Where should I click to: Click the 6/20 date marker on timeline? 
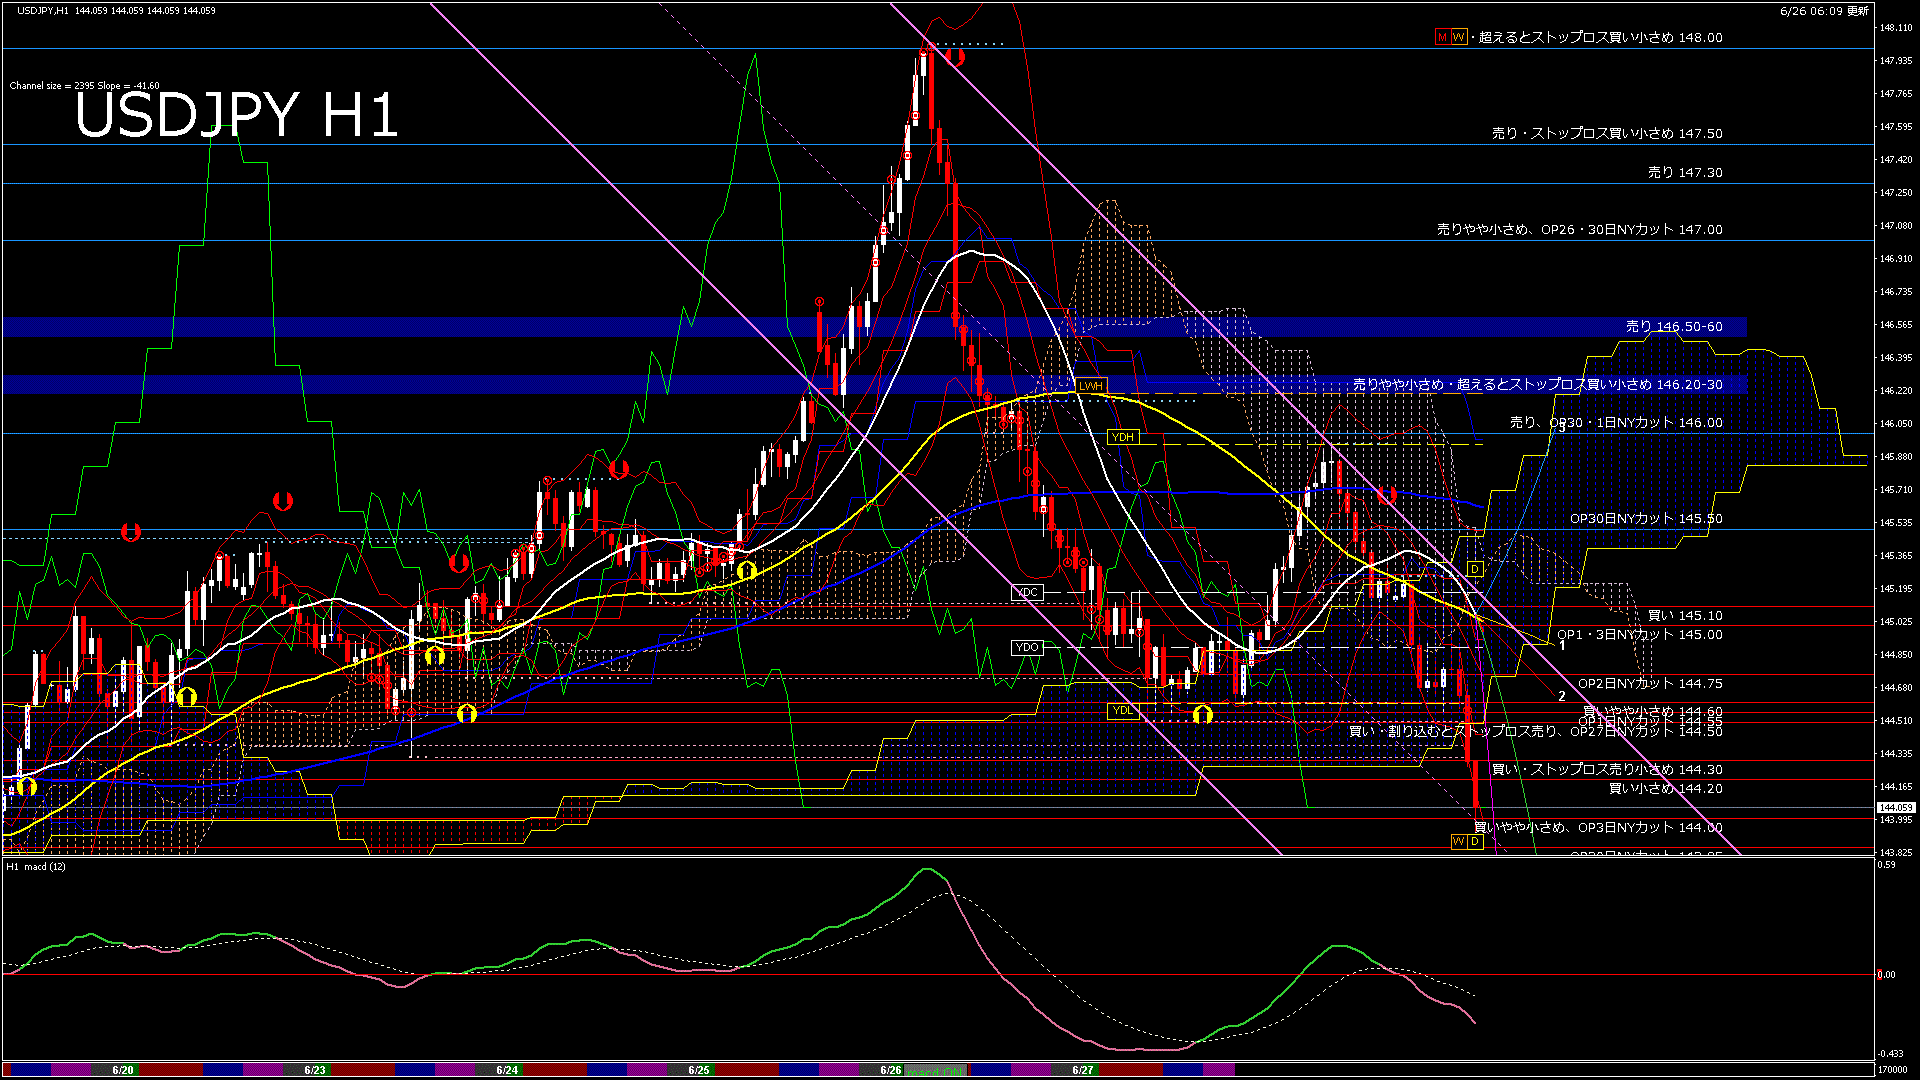pos(123,1070)
